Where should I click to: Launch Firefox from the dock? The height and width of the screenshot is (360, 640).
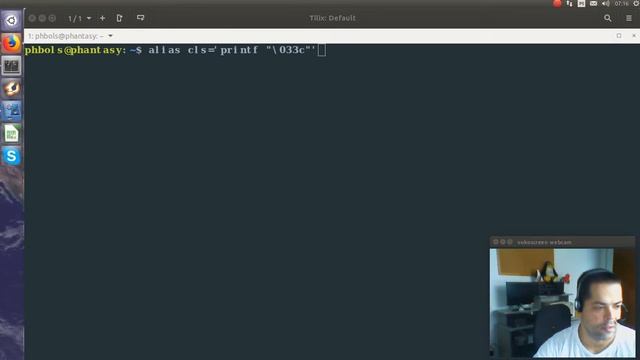pyautogui.click(x=11, y=42)
